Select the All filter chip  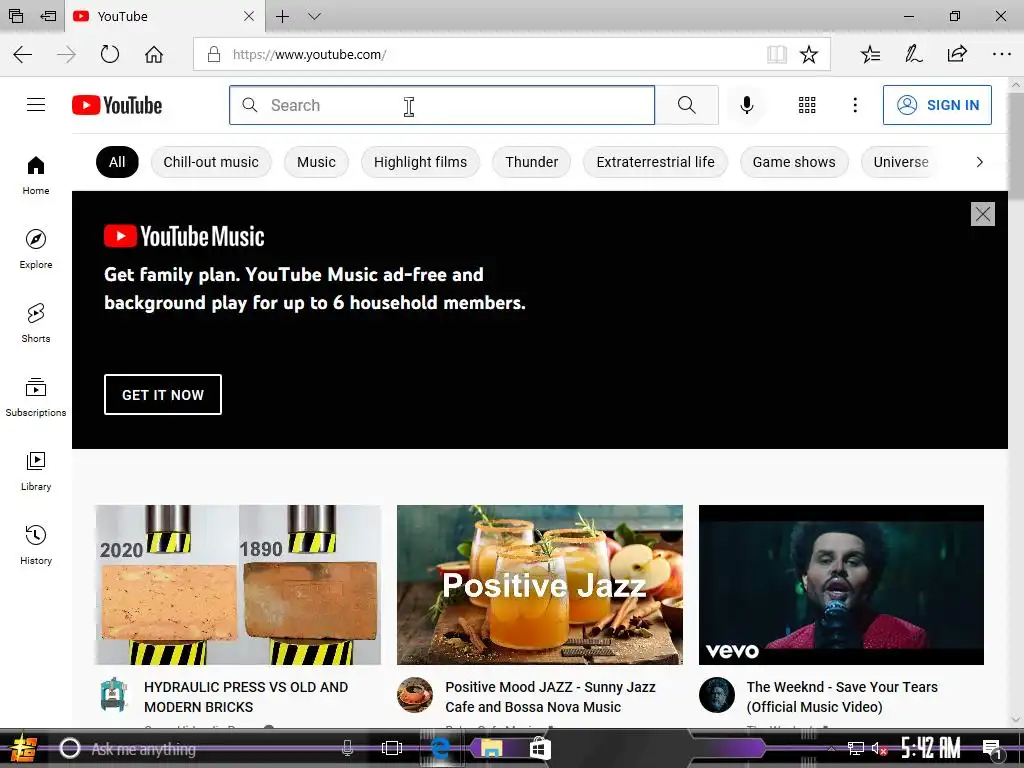point(117,162)
